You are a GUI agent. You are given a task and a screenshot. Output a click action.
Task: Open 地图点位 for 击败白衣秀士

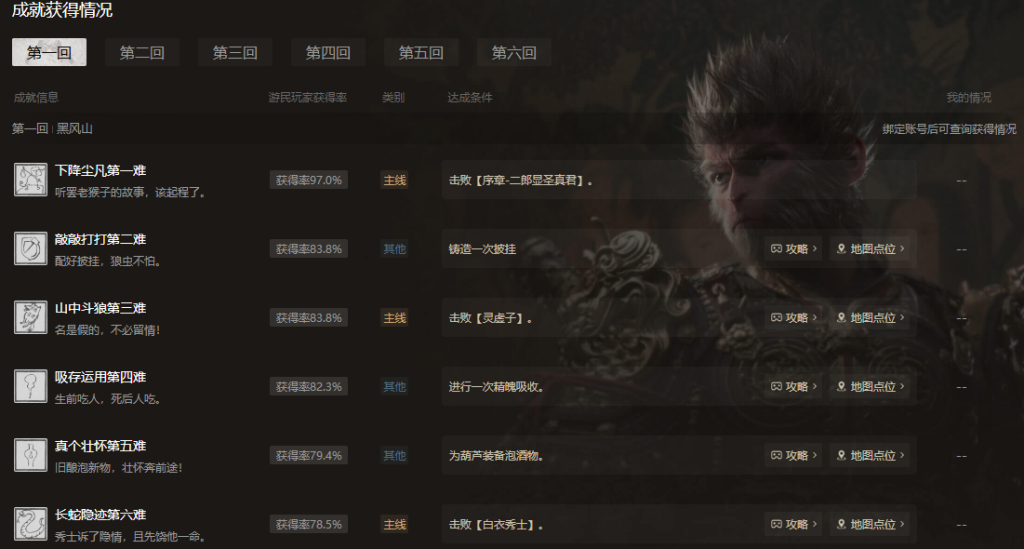coord(871,524)
